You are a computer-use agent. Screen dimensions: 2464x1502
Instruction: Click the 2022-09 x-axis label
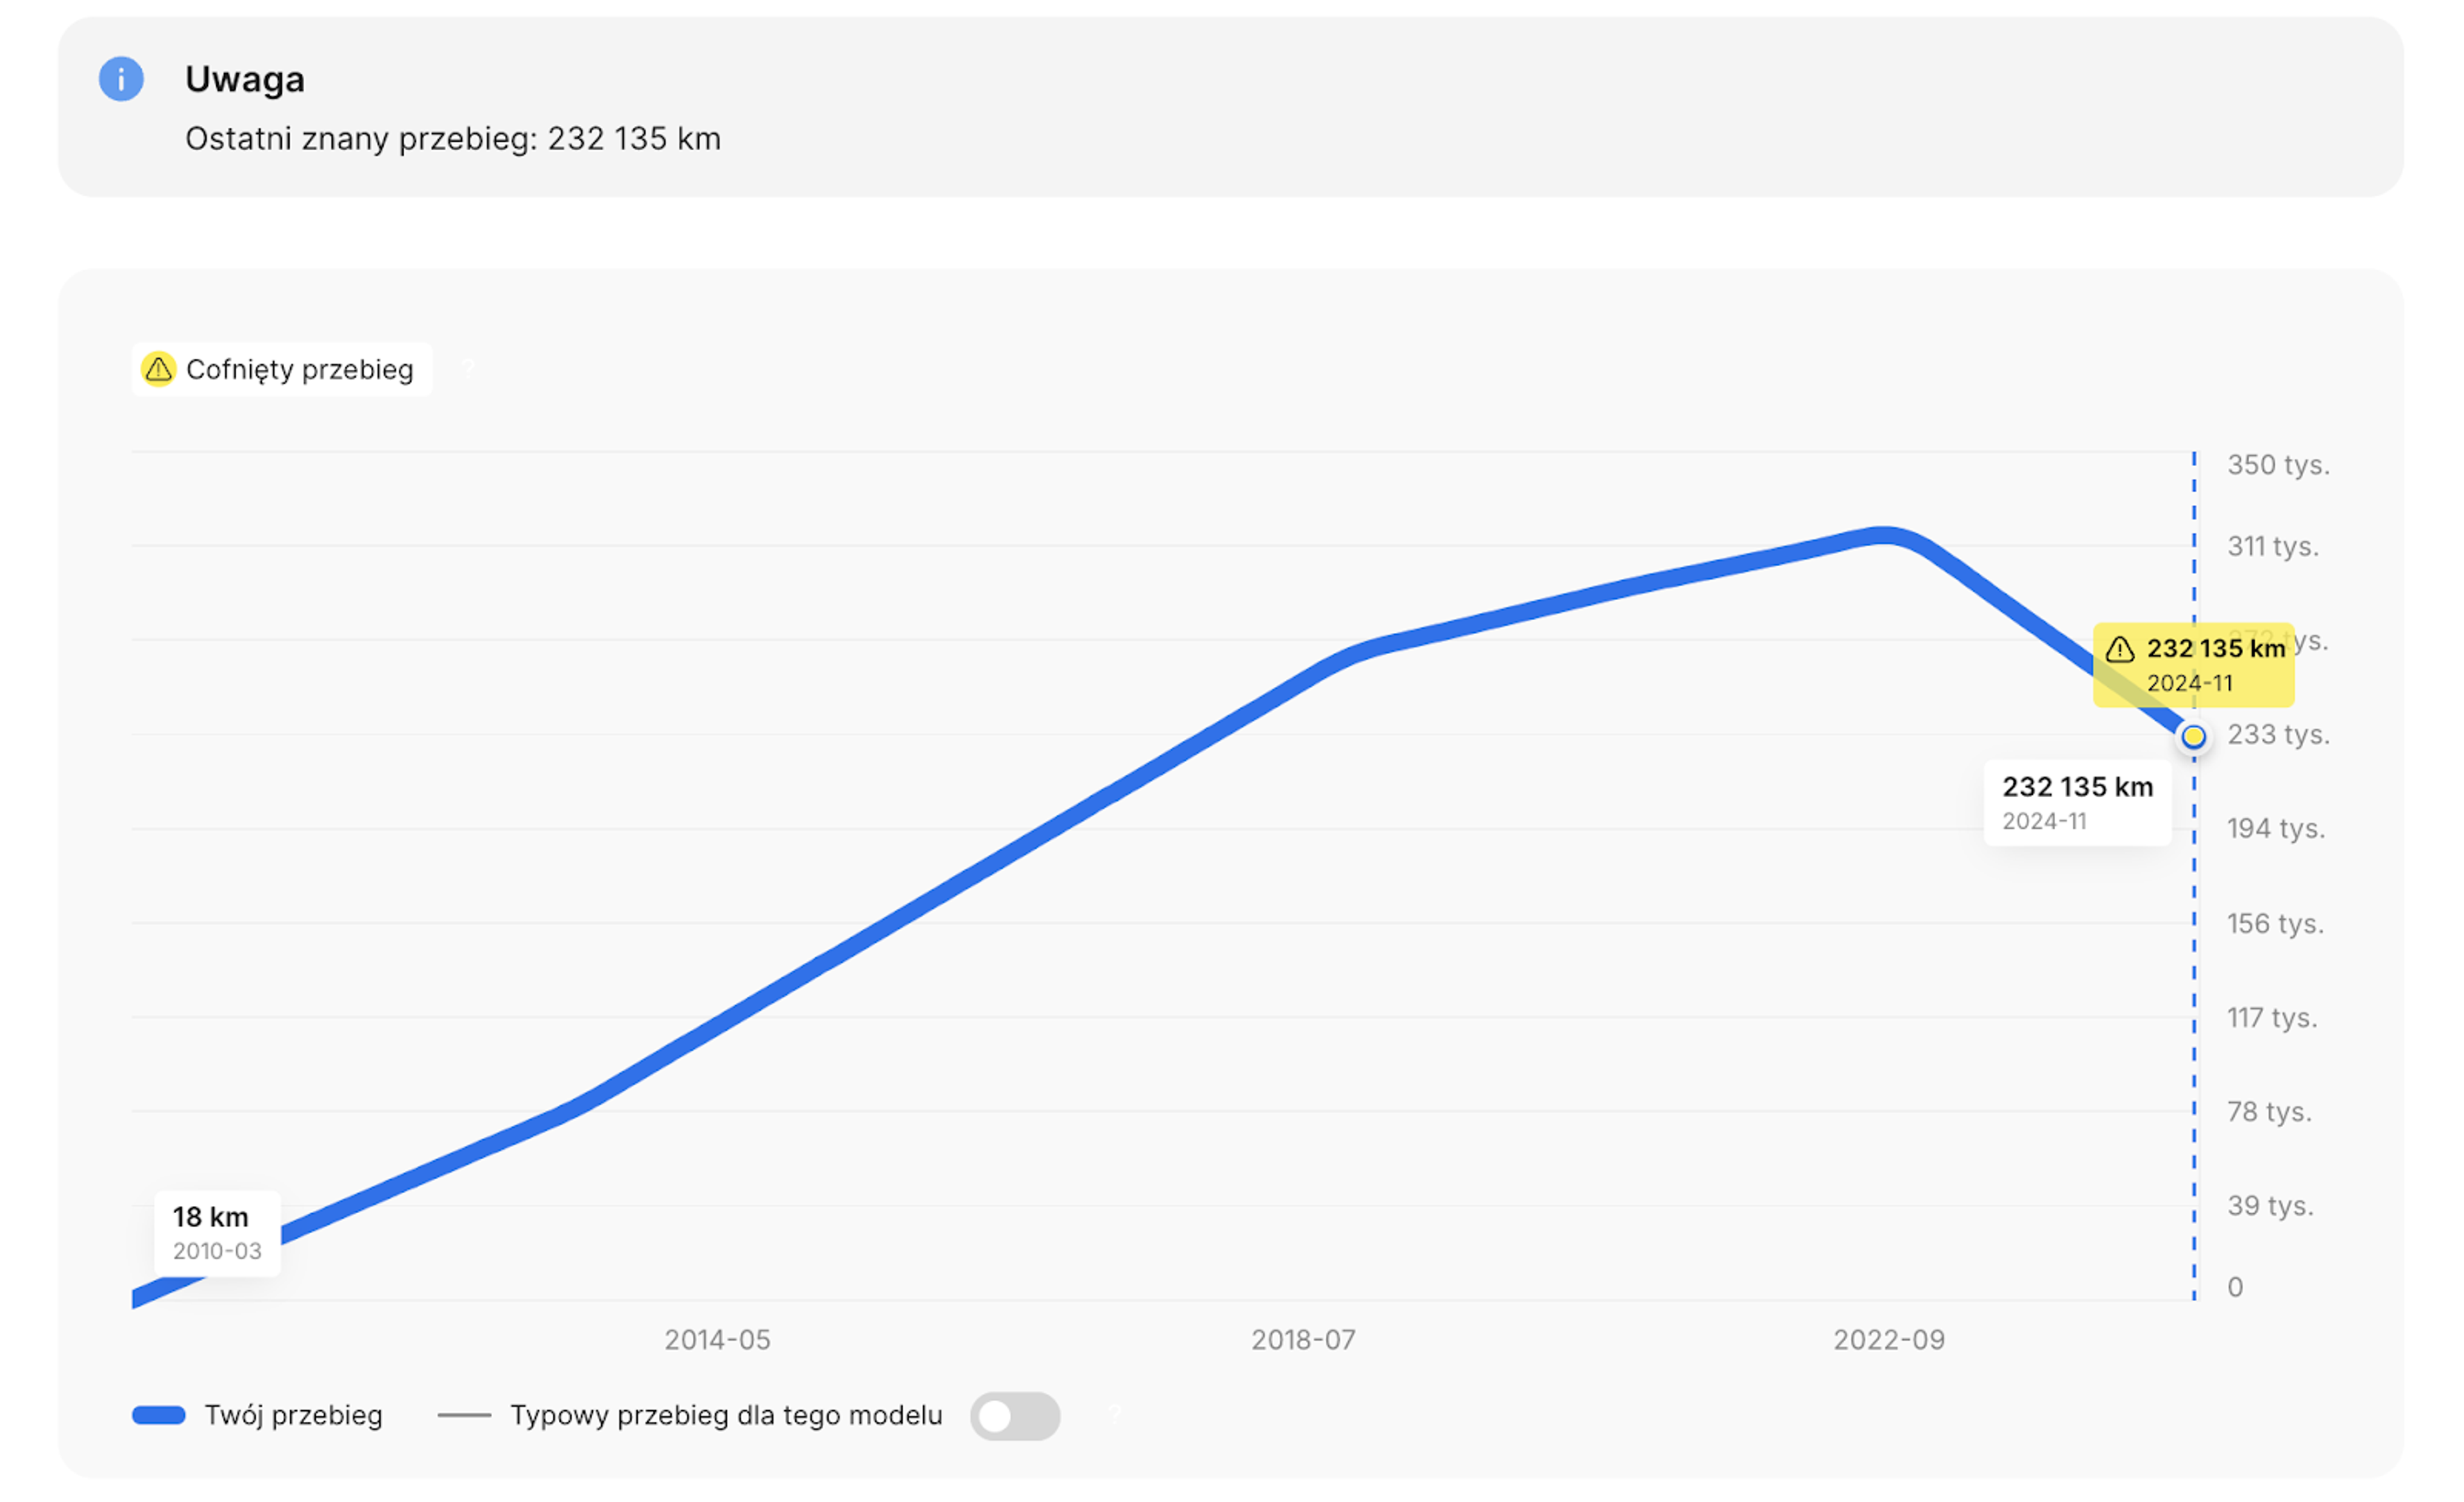(x=1888, y=1339)
